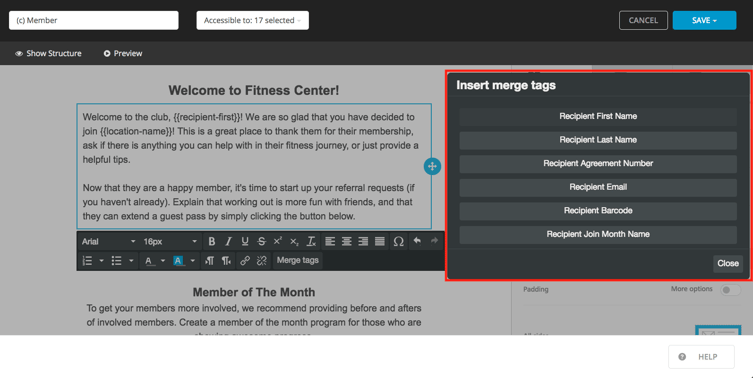Screen dimensions: 753x378
Task: Open the Preview mode
Action: [123, 53]
